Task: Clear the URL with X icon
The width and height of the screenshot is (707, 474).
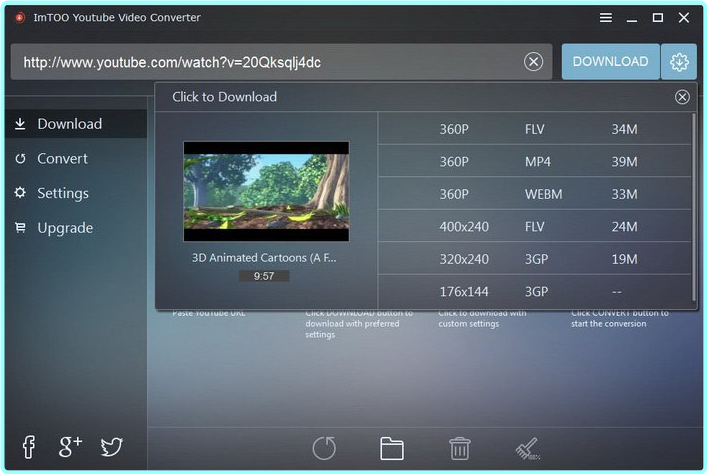Action: coord(534,62)
